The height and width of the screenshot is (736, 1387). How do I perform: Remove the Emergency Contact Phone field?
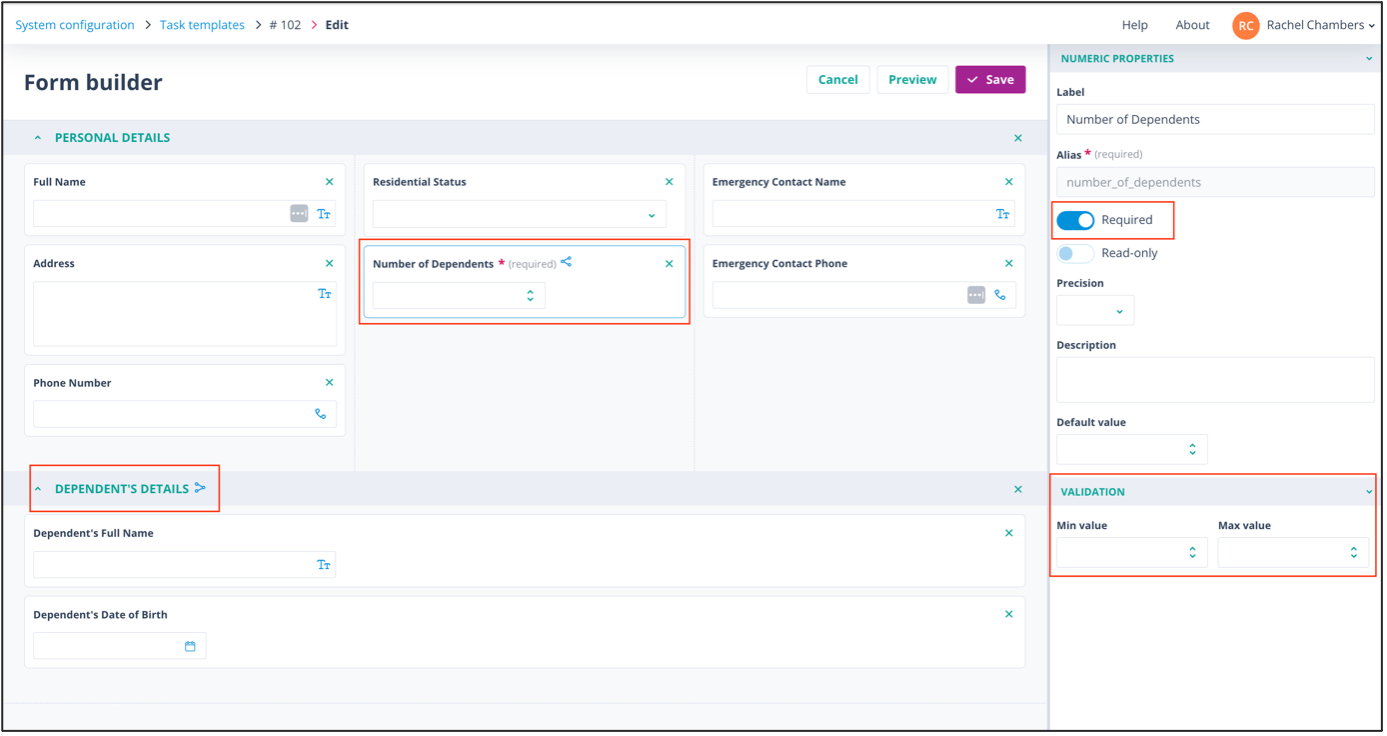[x=1009, y=264]
